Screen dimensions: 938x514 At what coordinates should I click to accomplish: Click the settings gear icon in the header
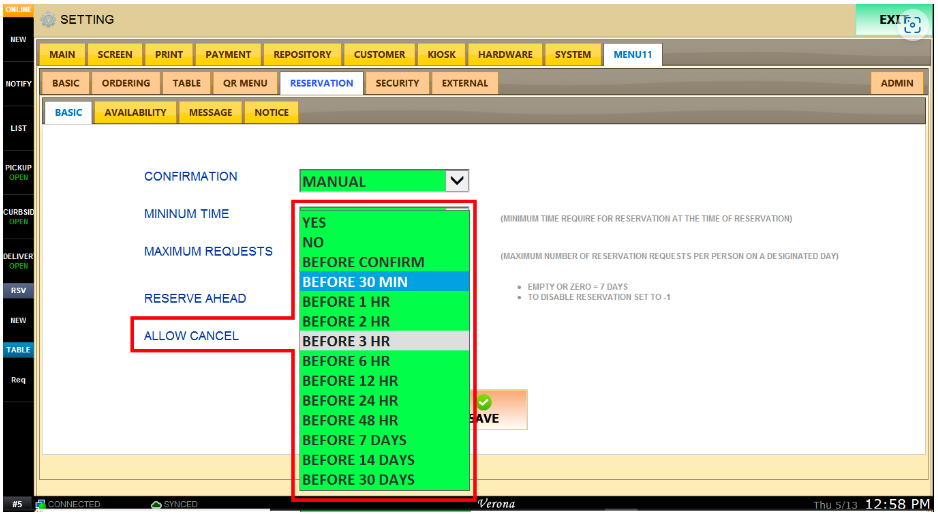[48, 20]
